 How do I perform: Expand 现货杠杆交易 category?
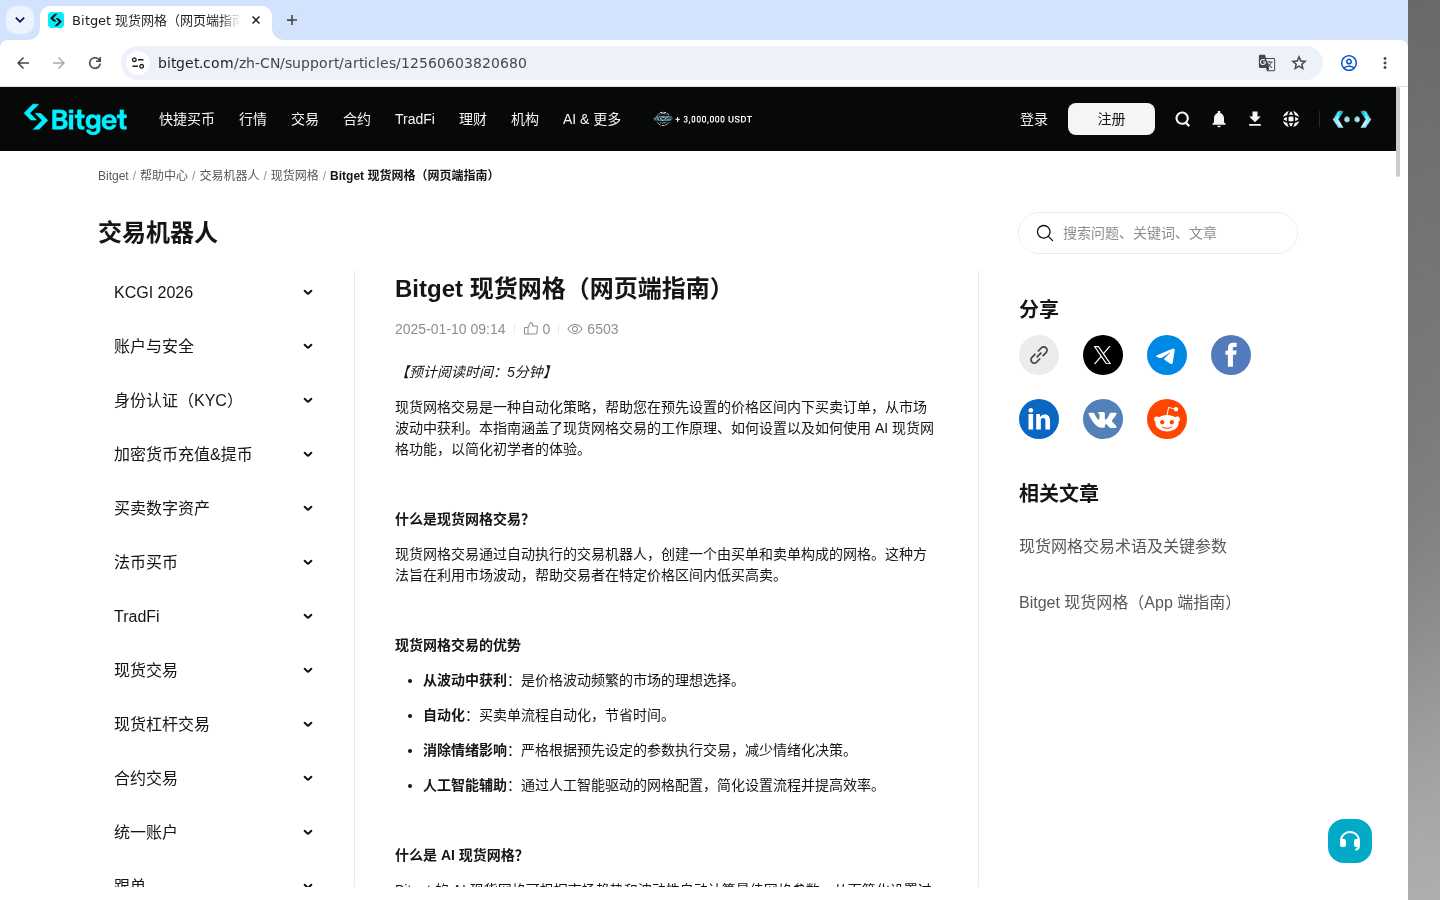tap(214, 724)
